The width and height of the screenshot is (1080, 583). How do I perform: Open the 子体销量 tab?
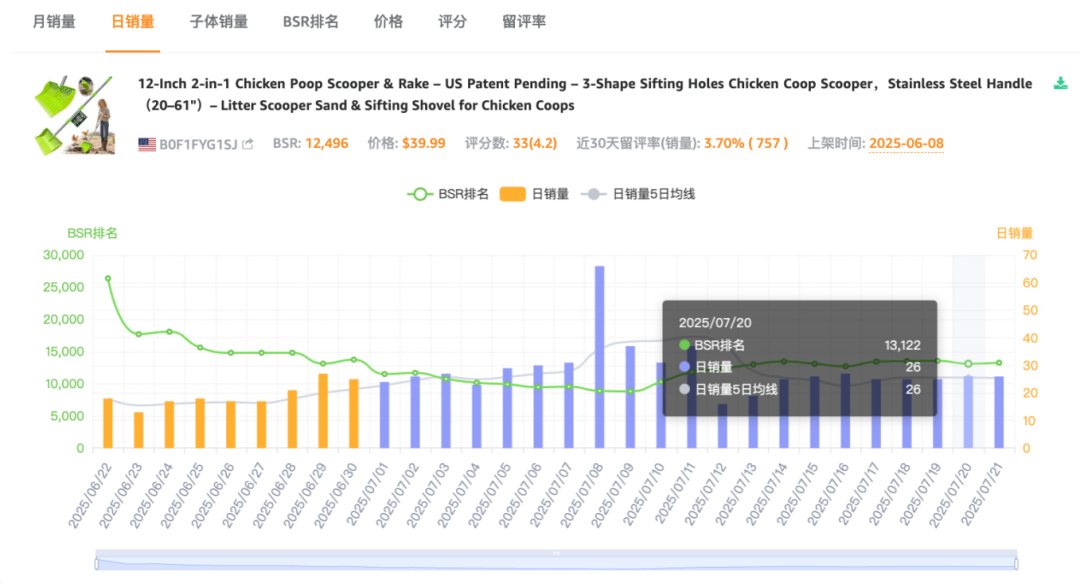pos(219,22)
